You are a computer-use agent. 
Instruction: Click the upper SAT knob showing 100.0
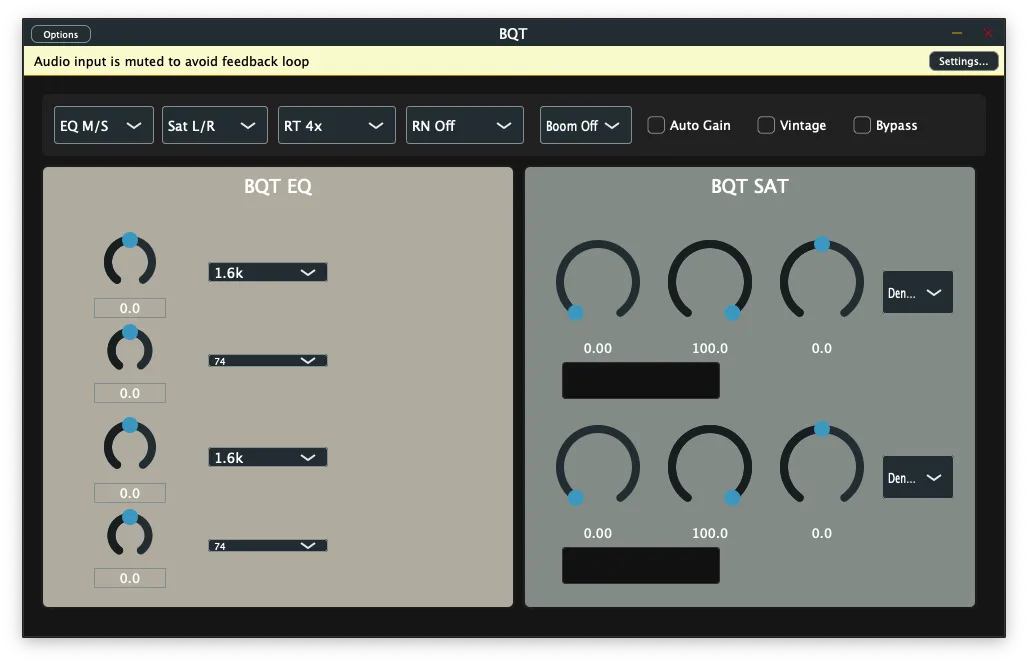(710, 281)
